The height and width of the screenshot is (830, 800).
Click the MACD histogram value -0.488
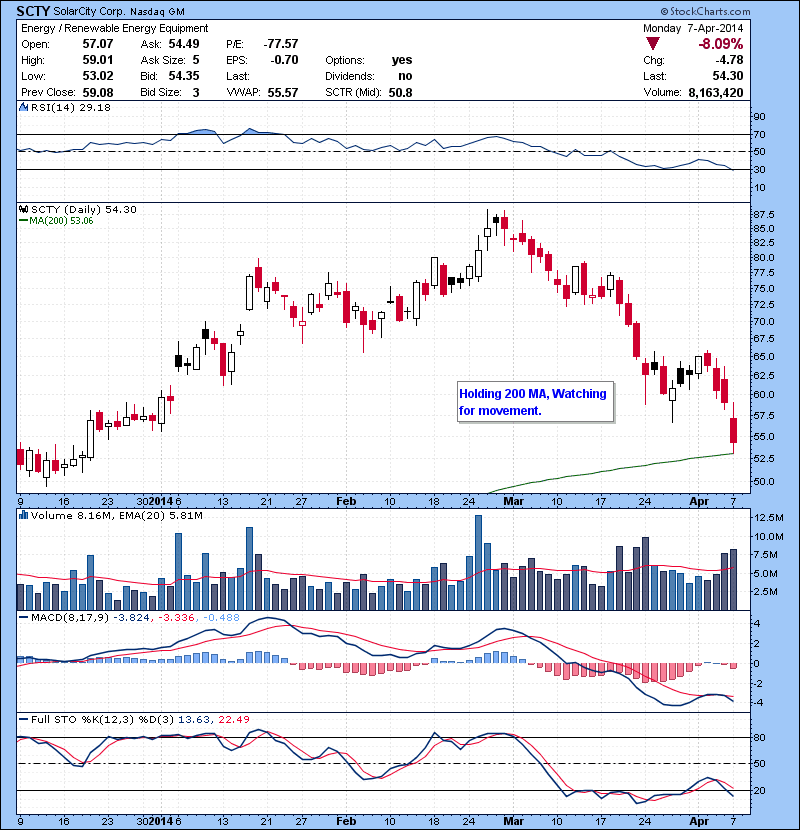pyautogui.click(x=221, y=617)
